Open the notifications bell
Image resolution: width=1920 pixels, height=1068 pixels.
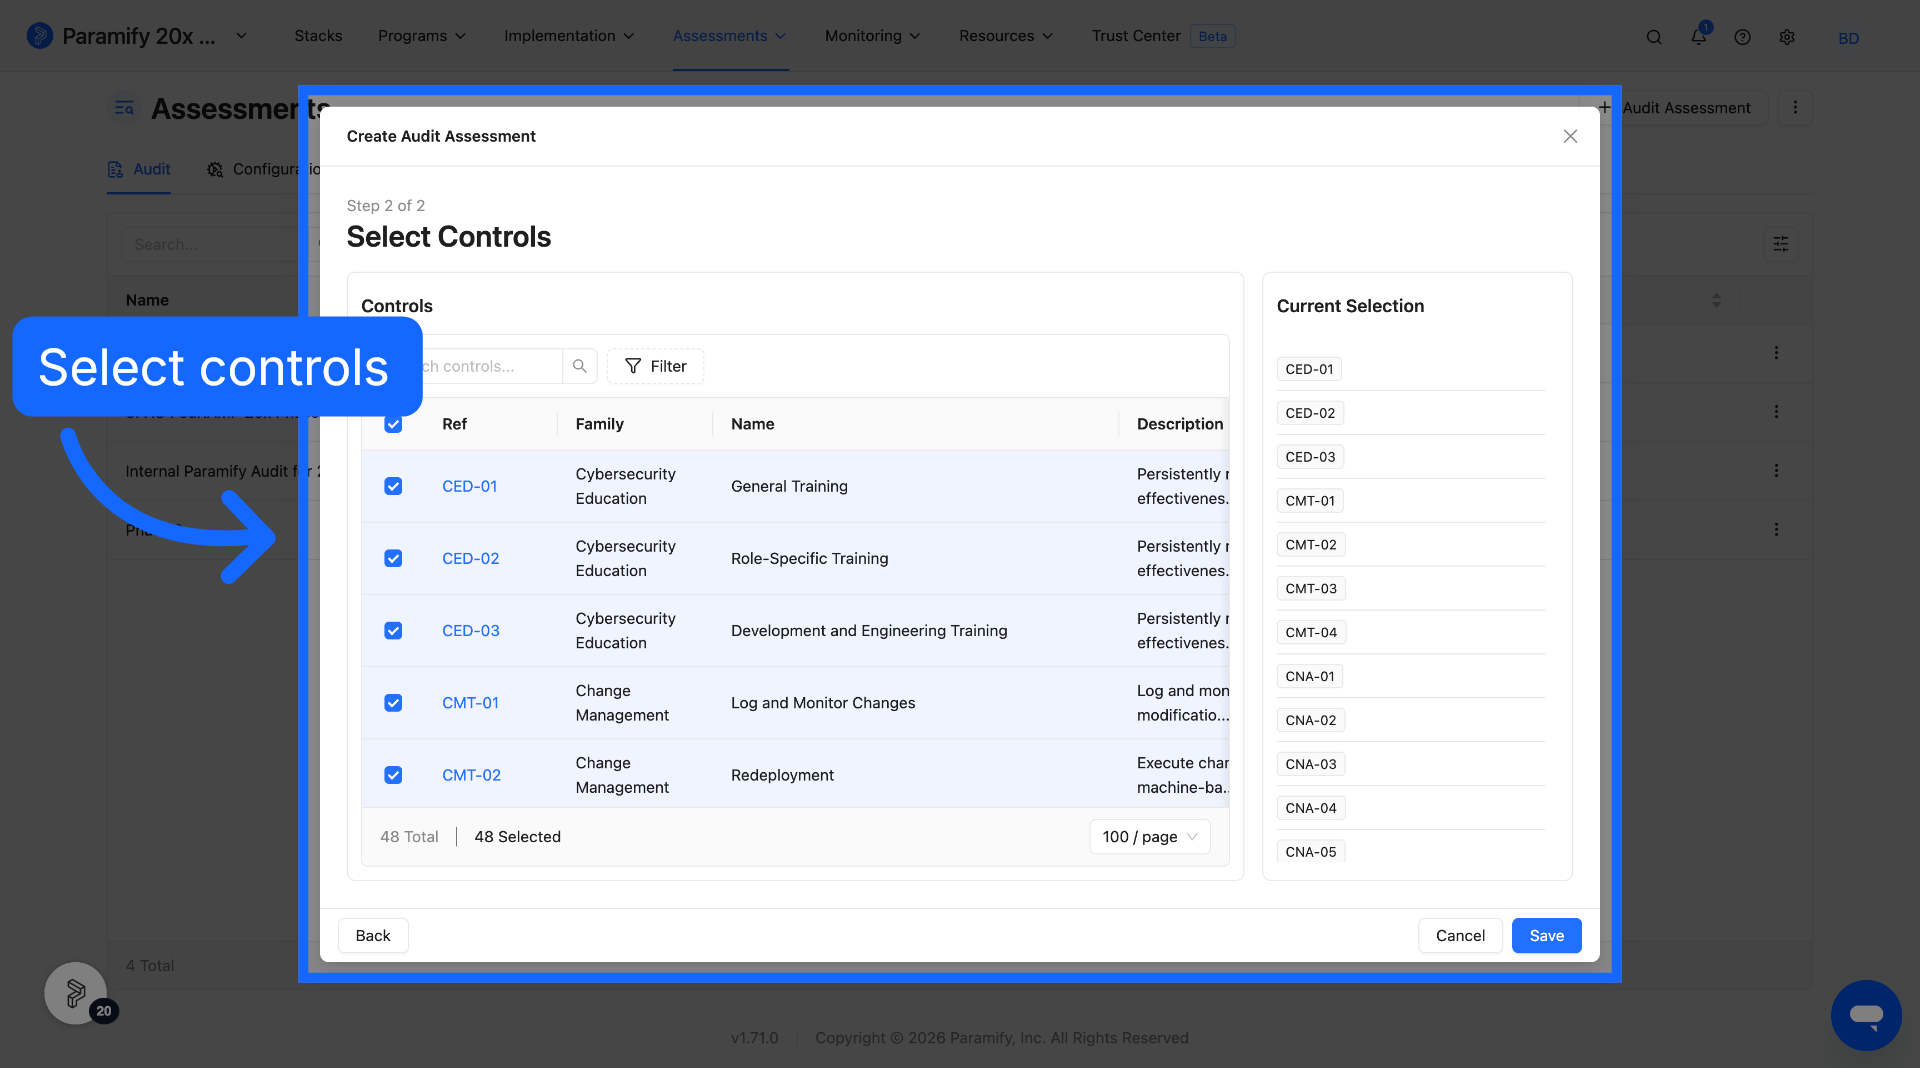tap(1699, 36)
